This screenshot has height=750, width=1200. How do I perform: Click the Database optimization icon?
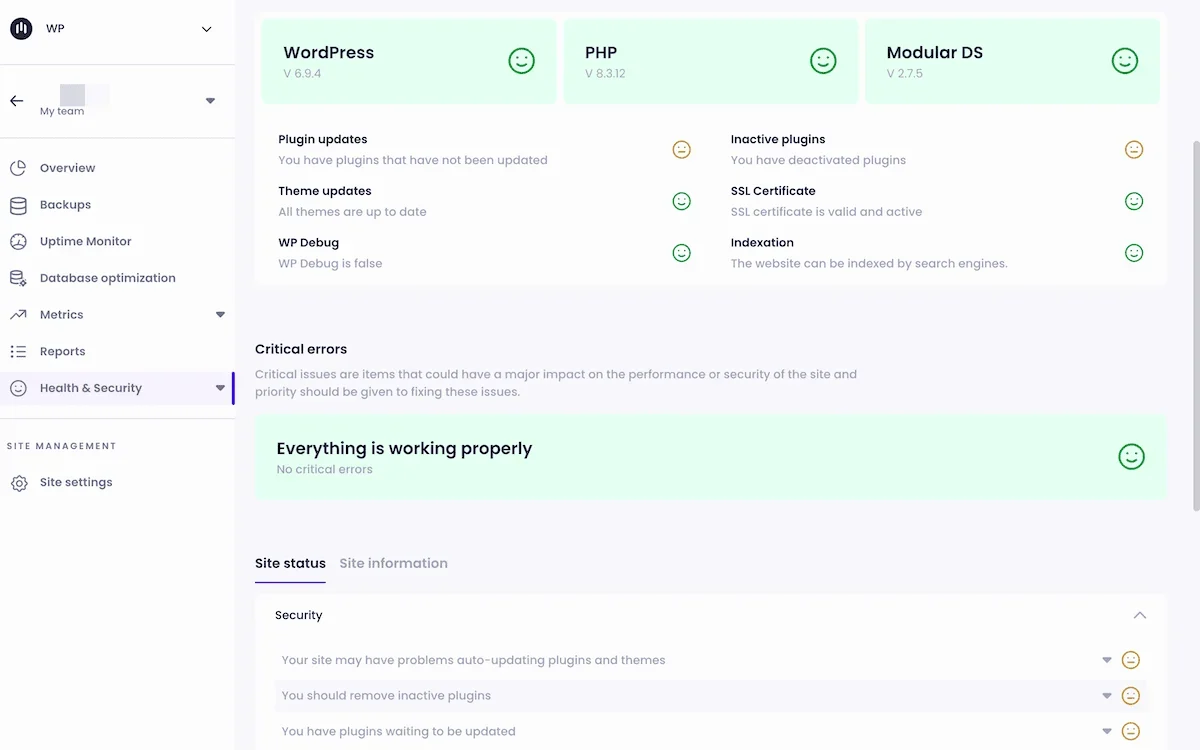pyautogui.click(x=18, y=278)
